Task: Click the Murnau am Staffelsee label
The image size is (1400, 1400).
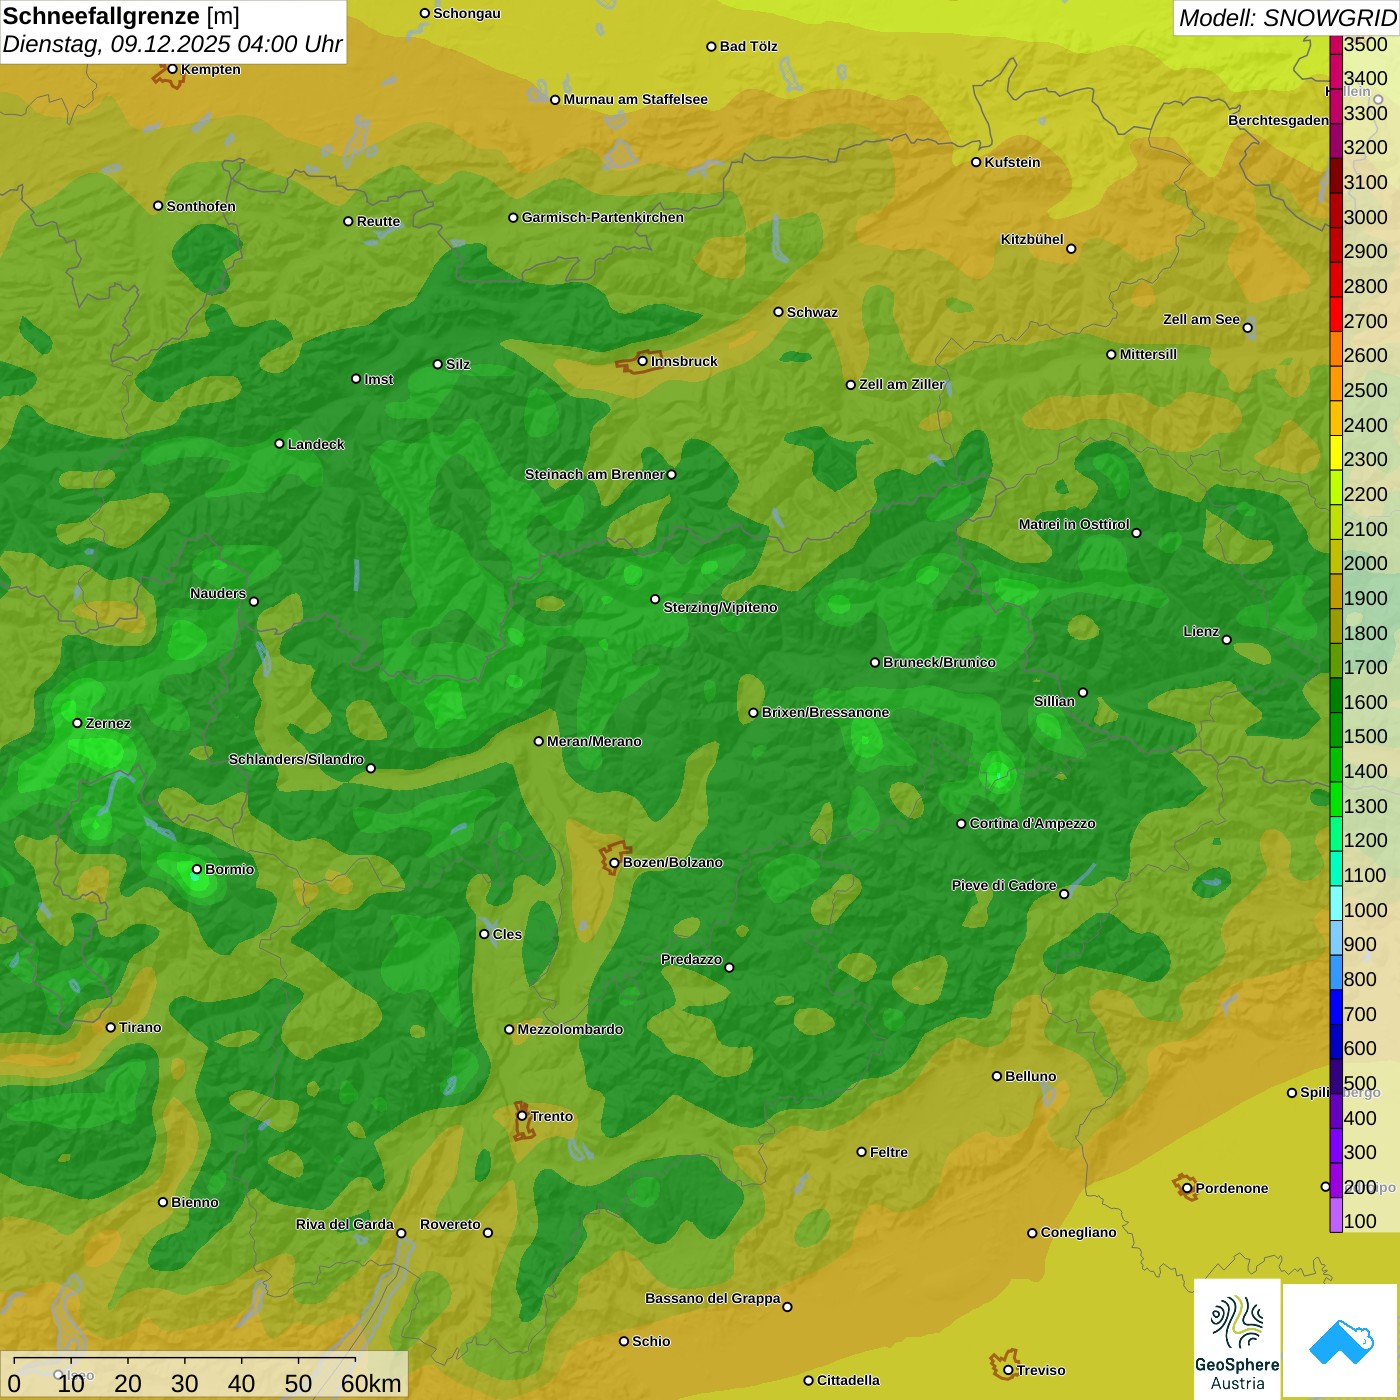Action: tap(635, 99)
